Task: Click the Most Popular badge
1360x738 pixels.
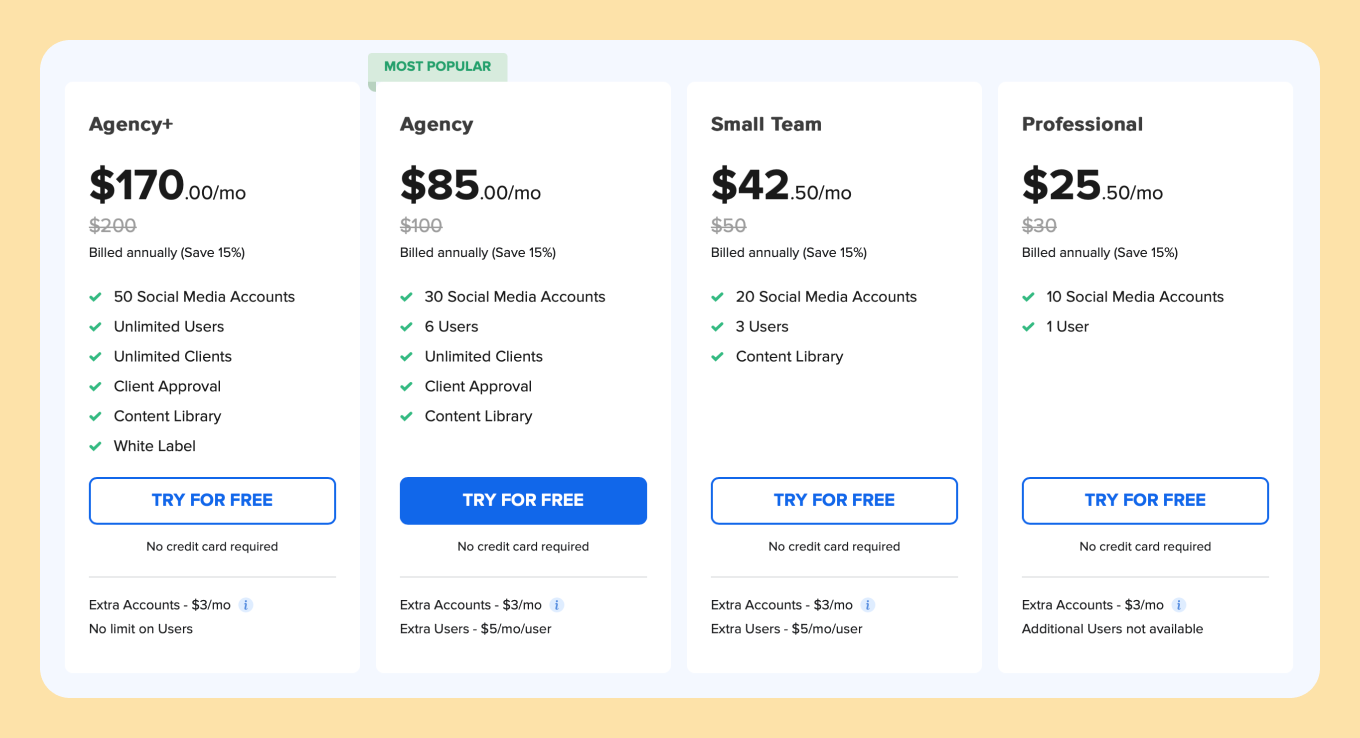Action: coord(438,67)
